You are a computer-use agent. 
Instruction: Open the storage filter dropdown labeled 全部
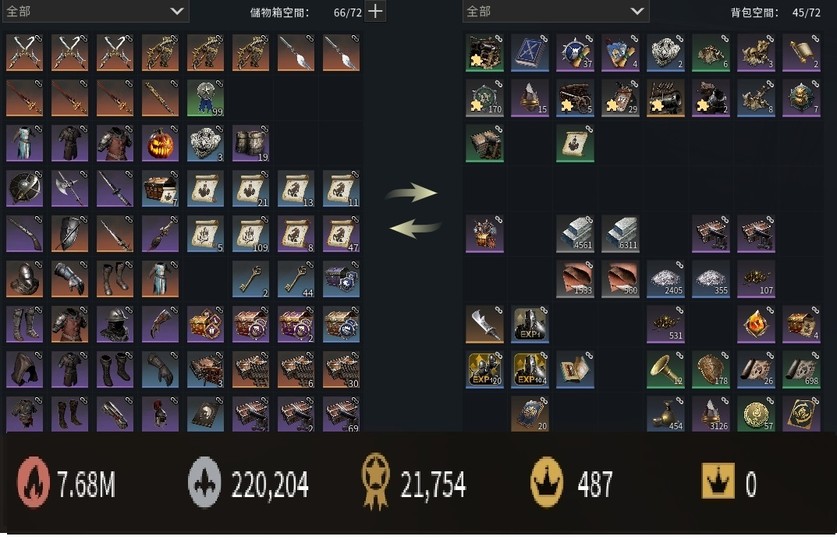(x=96, y=11)
